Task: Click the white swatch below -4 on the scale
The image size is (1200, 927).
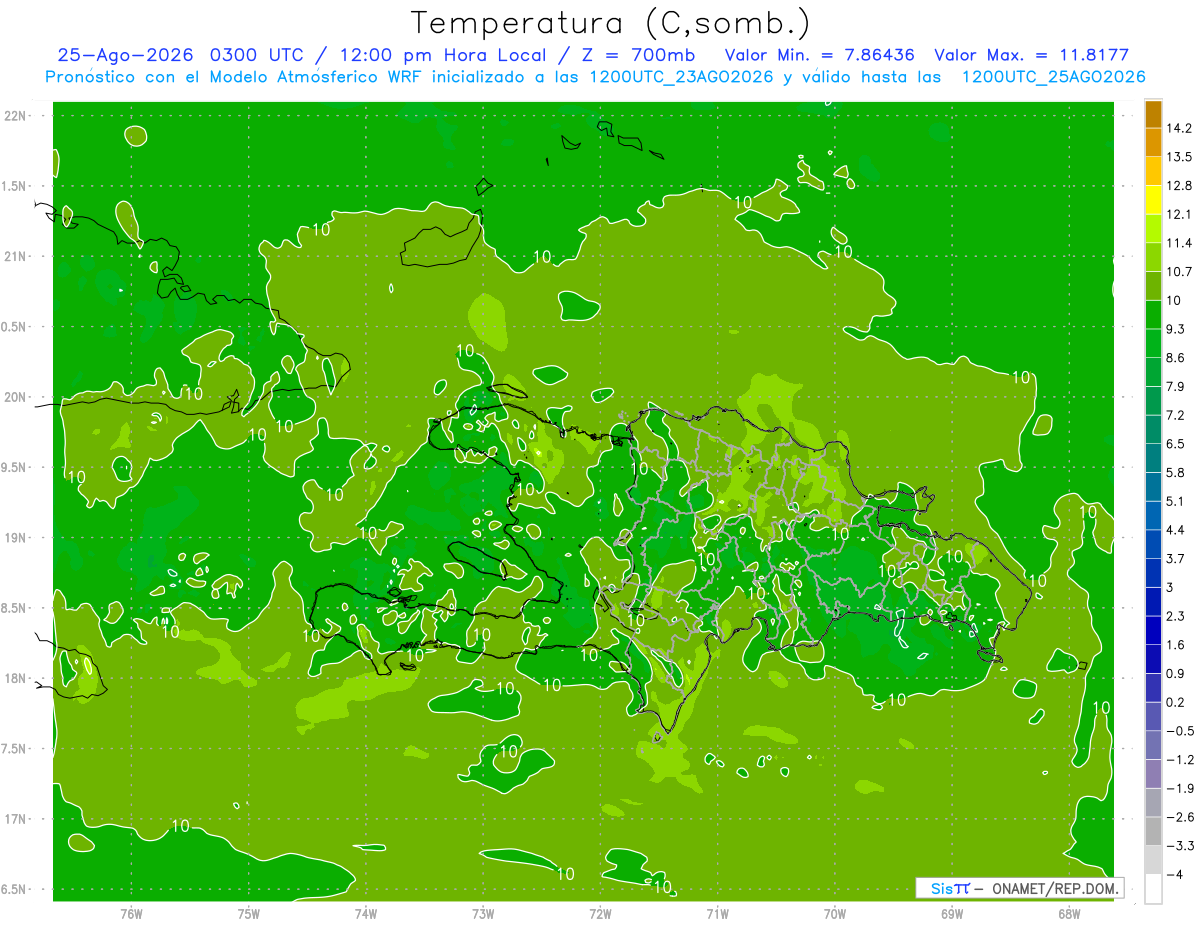Action: [x=1153, y=889]
